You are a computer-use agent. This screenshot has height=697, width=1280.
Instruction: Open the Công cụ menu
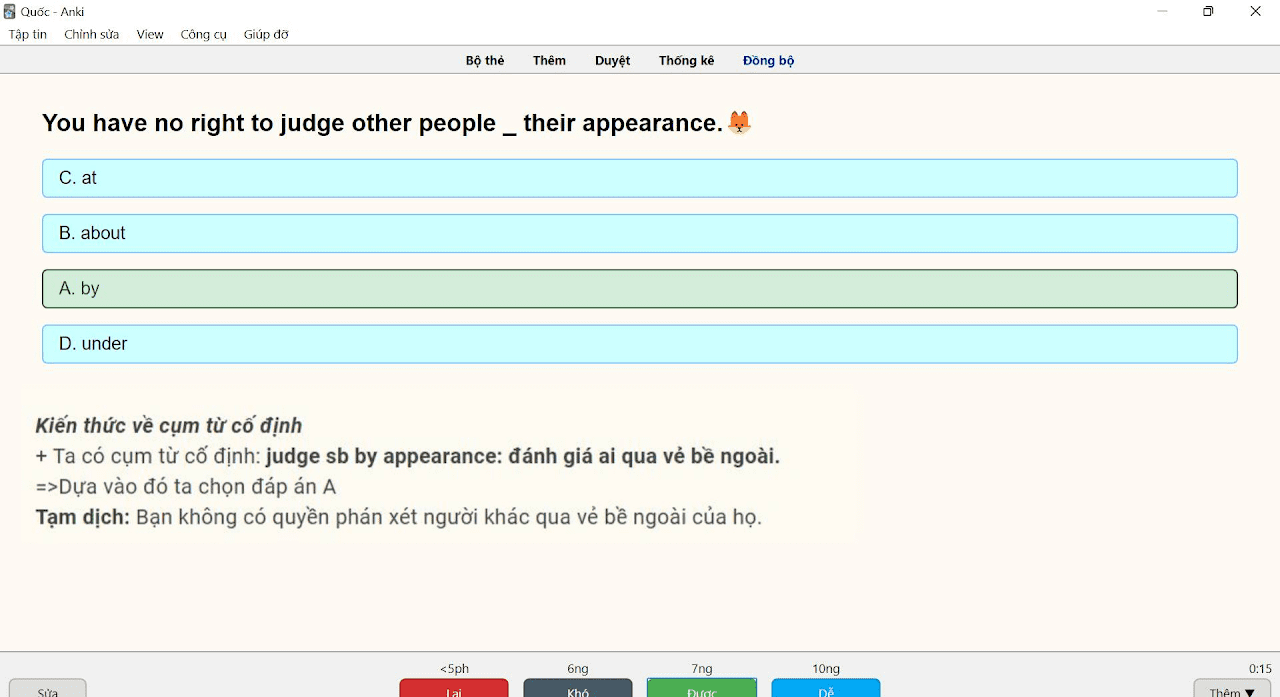(204, 34)
